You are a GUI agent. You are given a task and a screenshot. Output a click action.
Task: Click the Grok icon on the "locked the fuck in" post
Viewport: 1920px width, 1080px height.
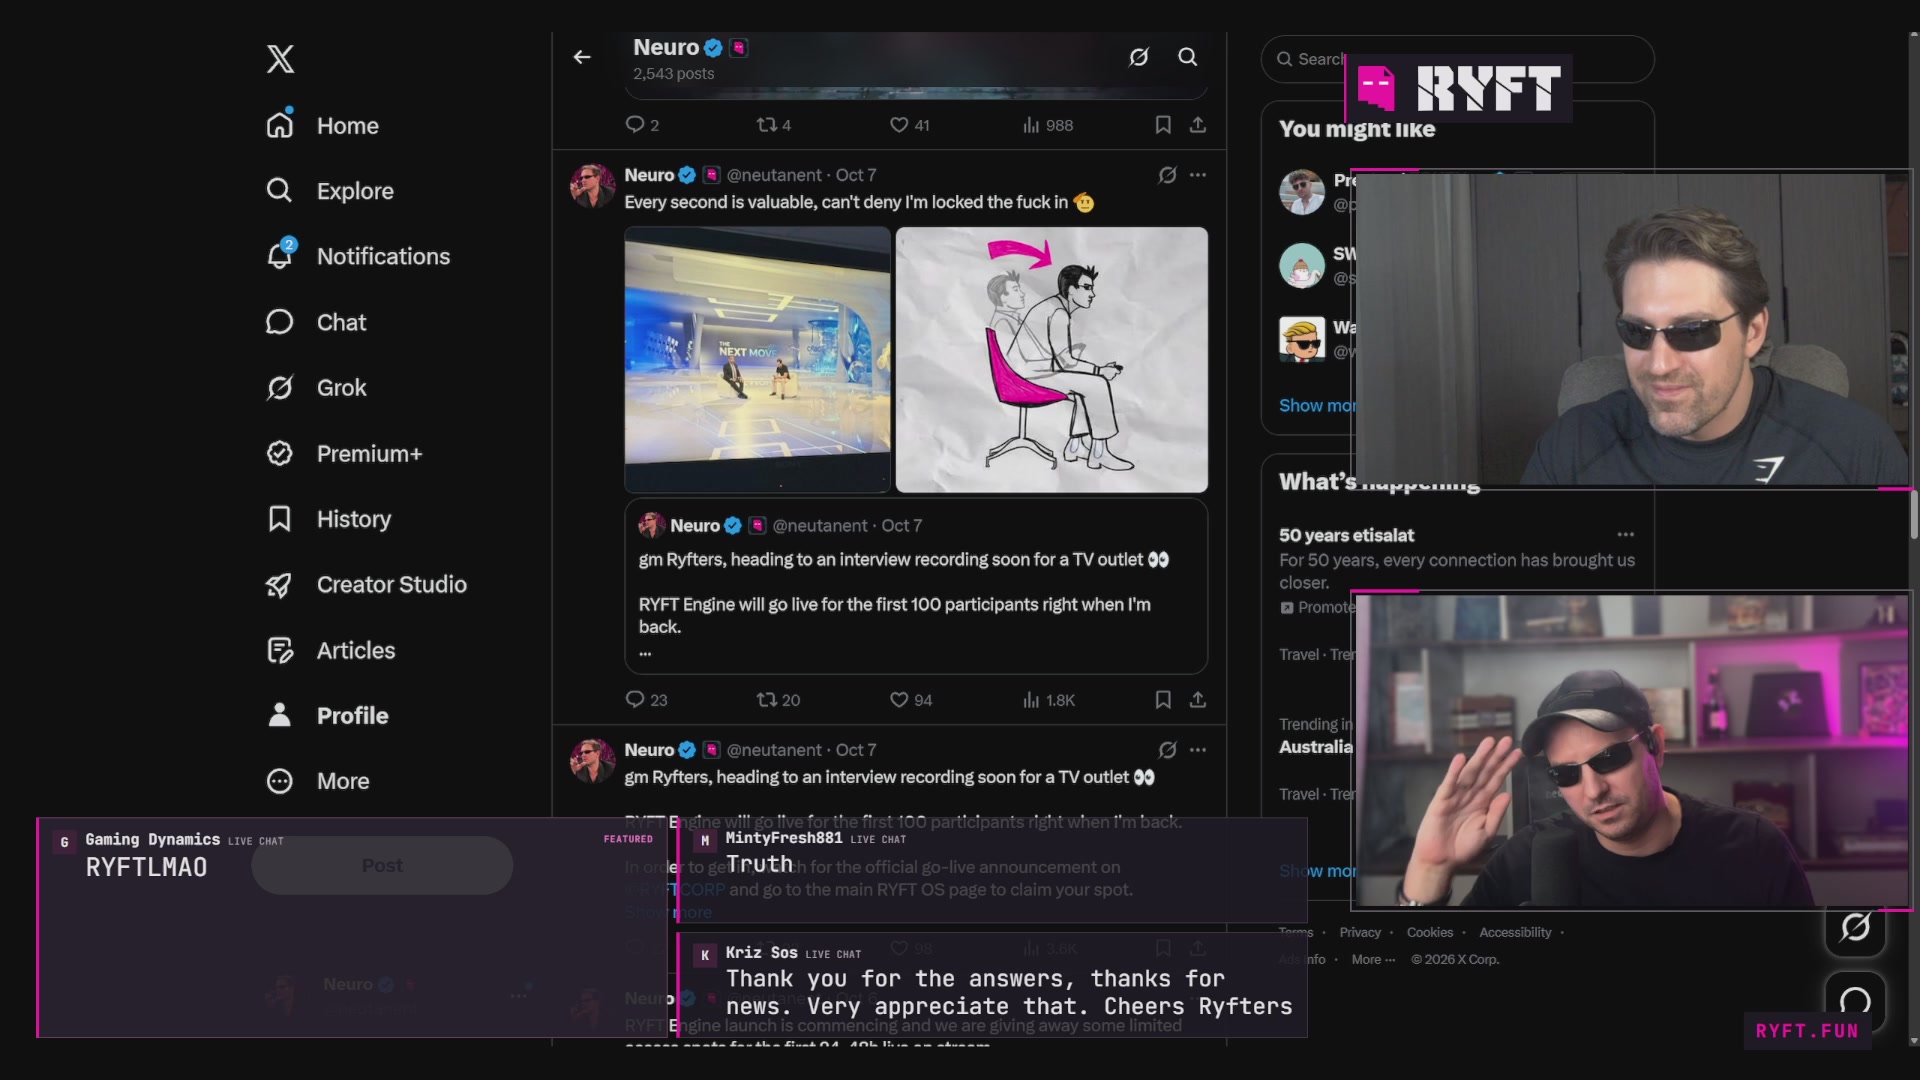pos(1167,175)
